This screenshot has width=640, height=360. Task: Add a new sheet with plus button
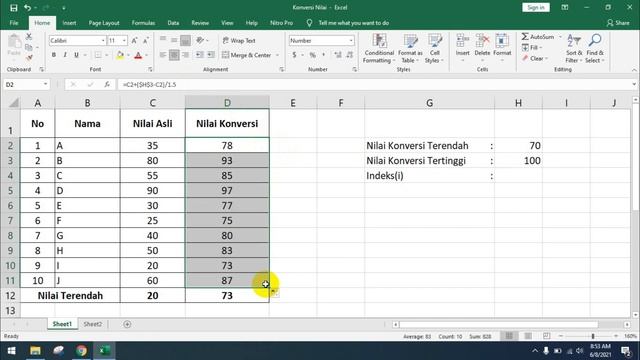[127, 324]
